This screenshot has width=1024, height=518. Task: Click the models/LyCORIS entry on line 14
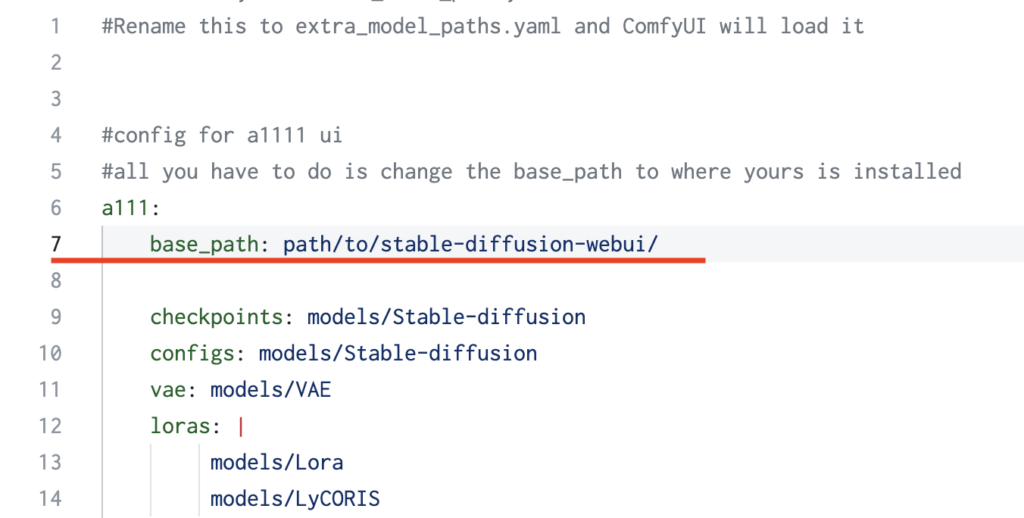pyautogui.click(x=295, y=499)
